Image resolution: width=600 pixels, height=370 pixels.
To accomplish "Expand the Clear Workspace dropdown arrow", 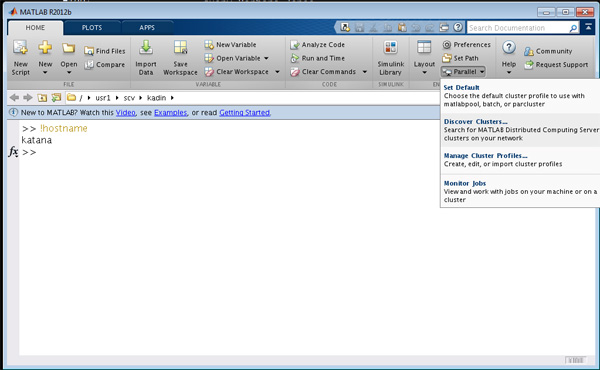I will coord(277,72).
